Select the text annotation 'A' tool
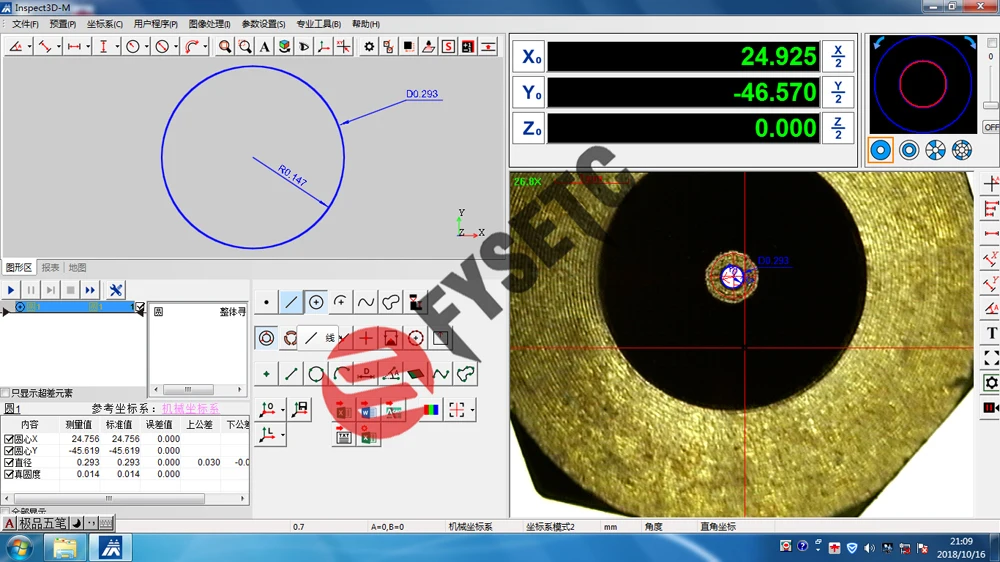This screenshot has width=1000, height=562. [x=264, y=47]
